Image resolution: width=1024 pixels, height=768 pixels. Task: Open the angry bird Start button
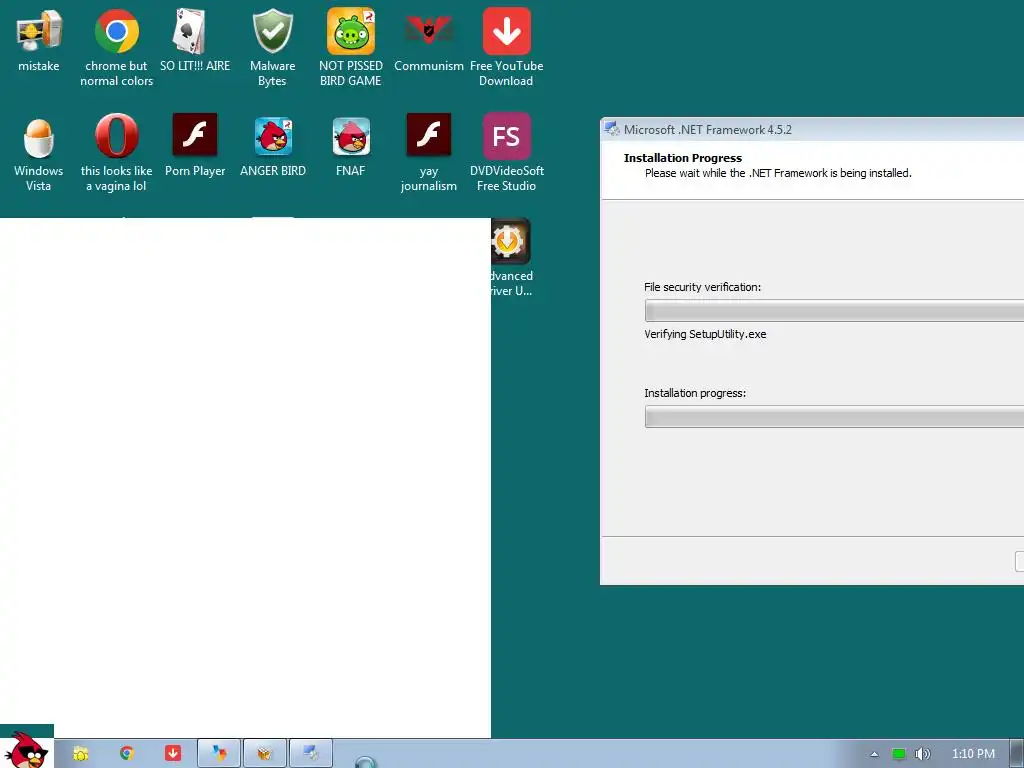27,751
